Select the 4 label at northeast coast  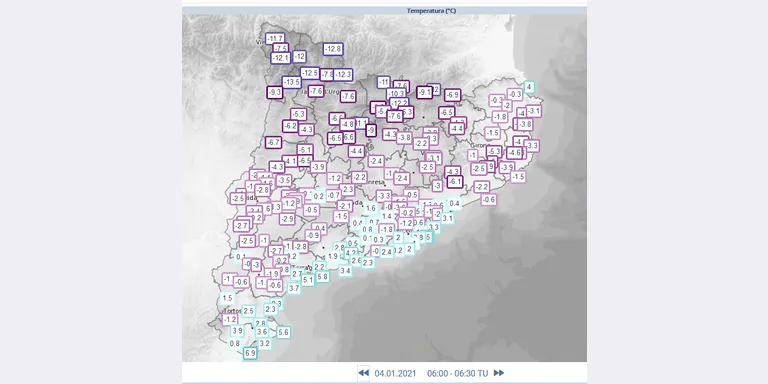(x=528, y=87)
